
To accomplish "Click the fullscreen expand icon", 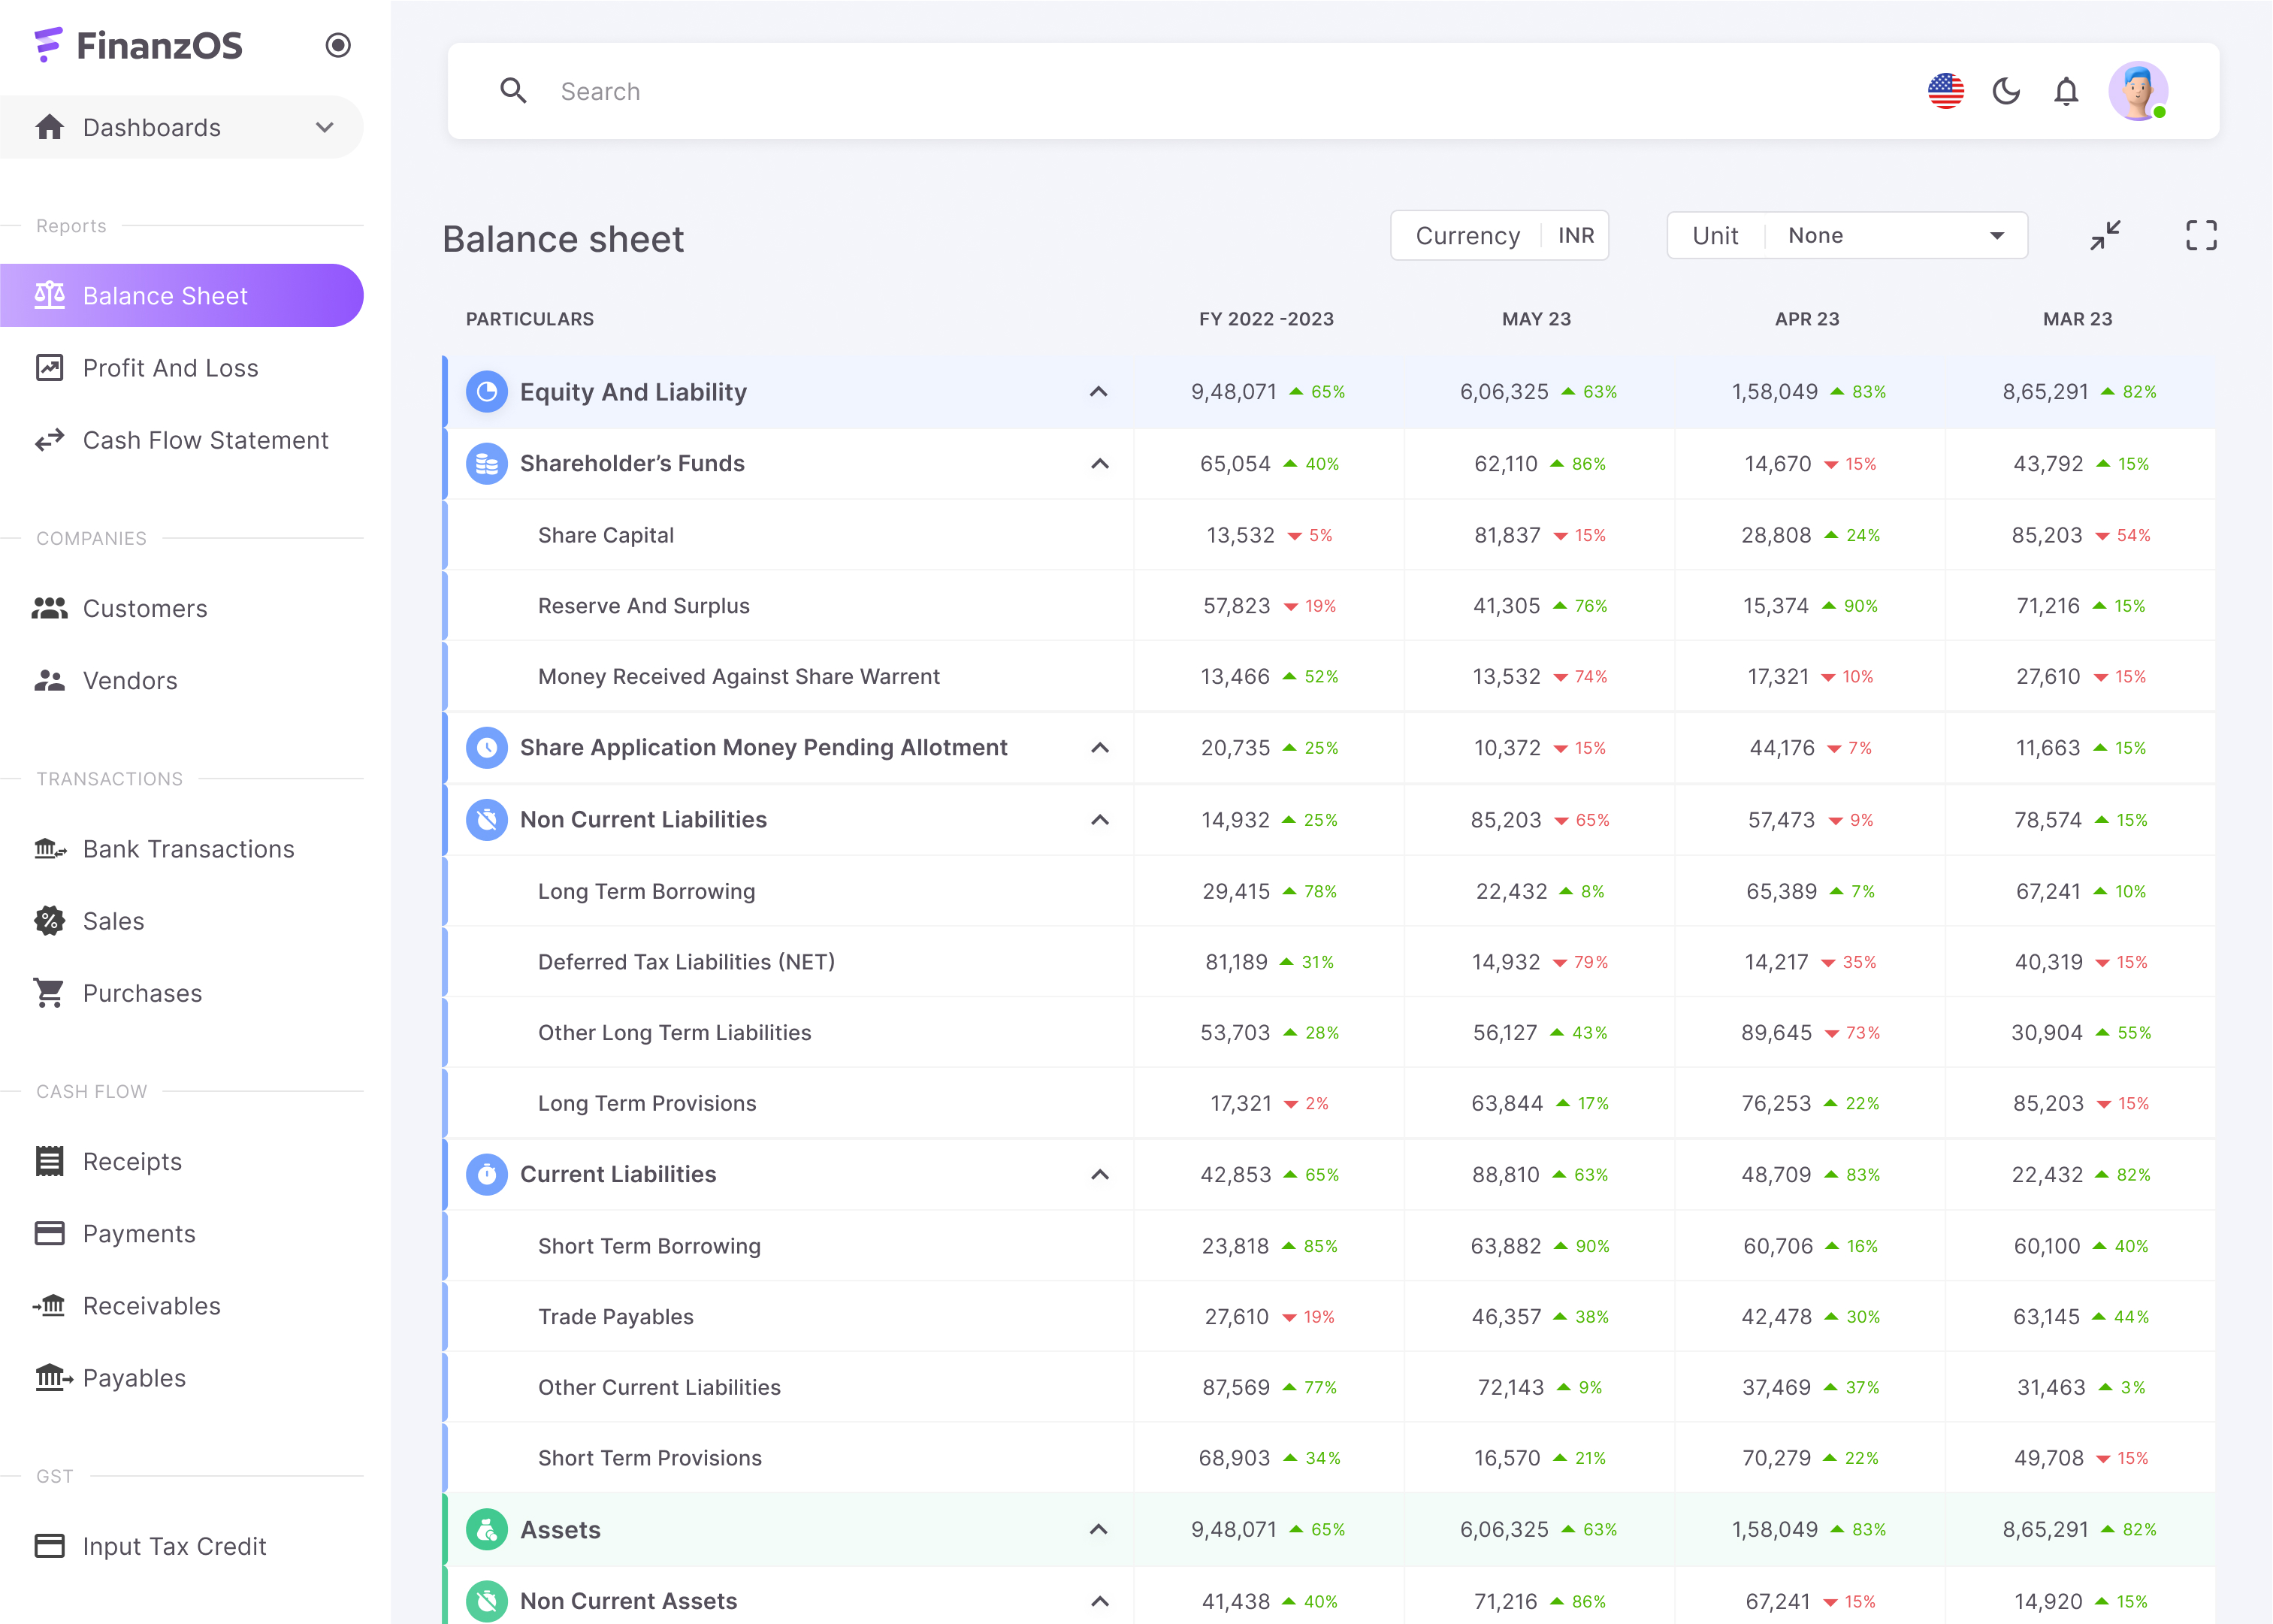I will click(x=2200, y=236).
